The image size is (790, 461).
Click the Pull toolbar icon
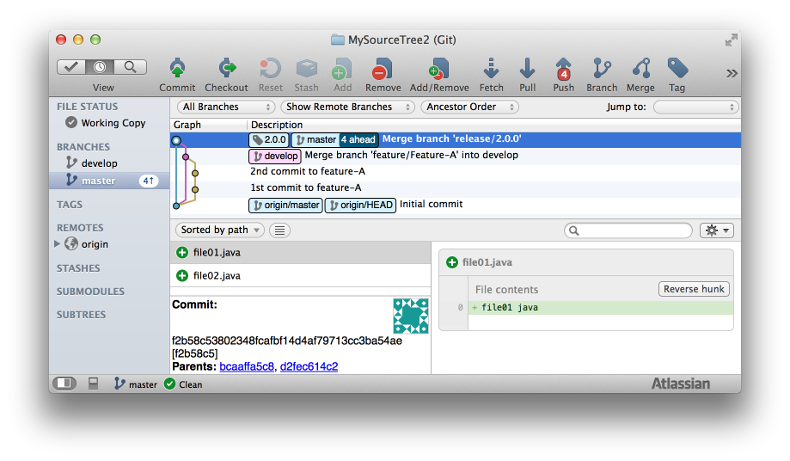pyautogui.click(x=528, y=68)
